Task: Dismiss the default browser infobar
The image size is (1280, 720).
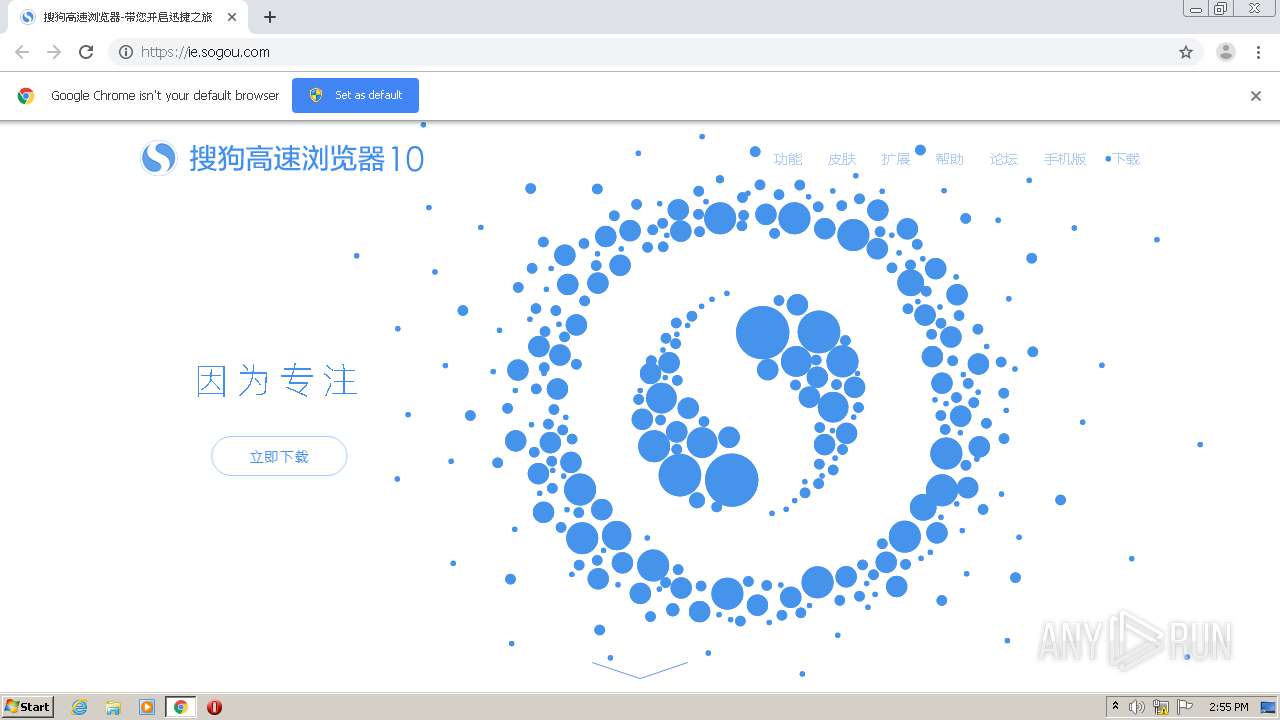Action: click(1256, 96)
